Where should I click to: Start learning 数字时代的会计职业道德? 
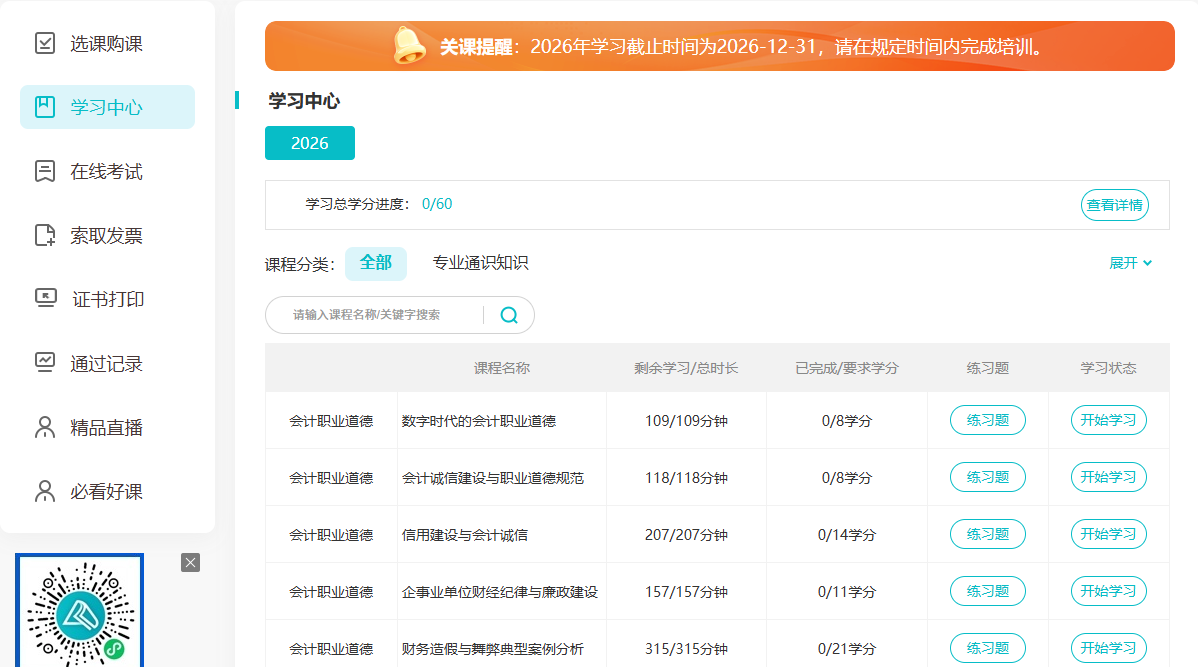coord(1108,420)
